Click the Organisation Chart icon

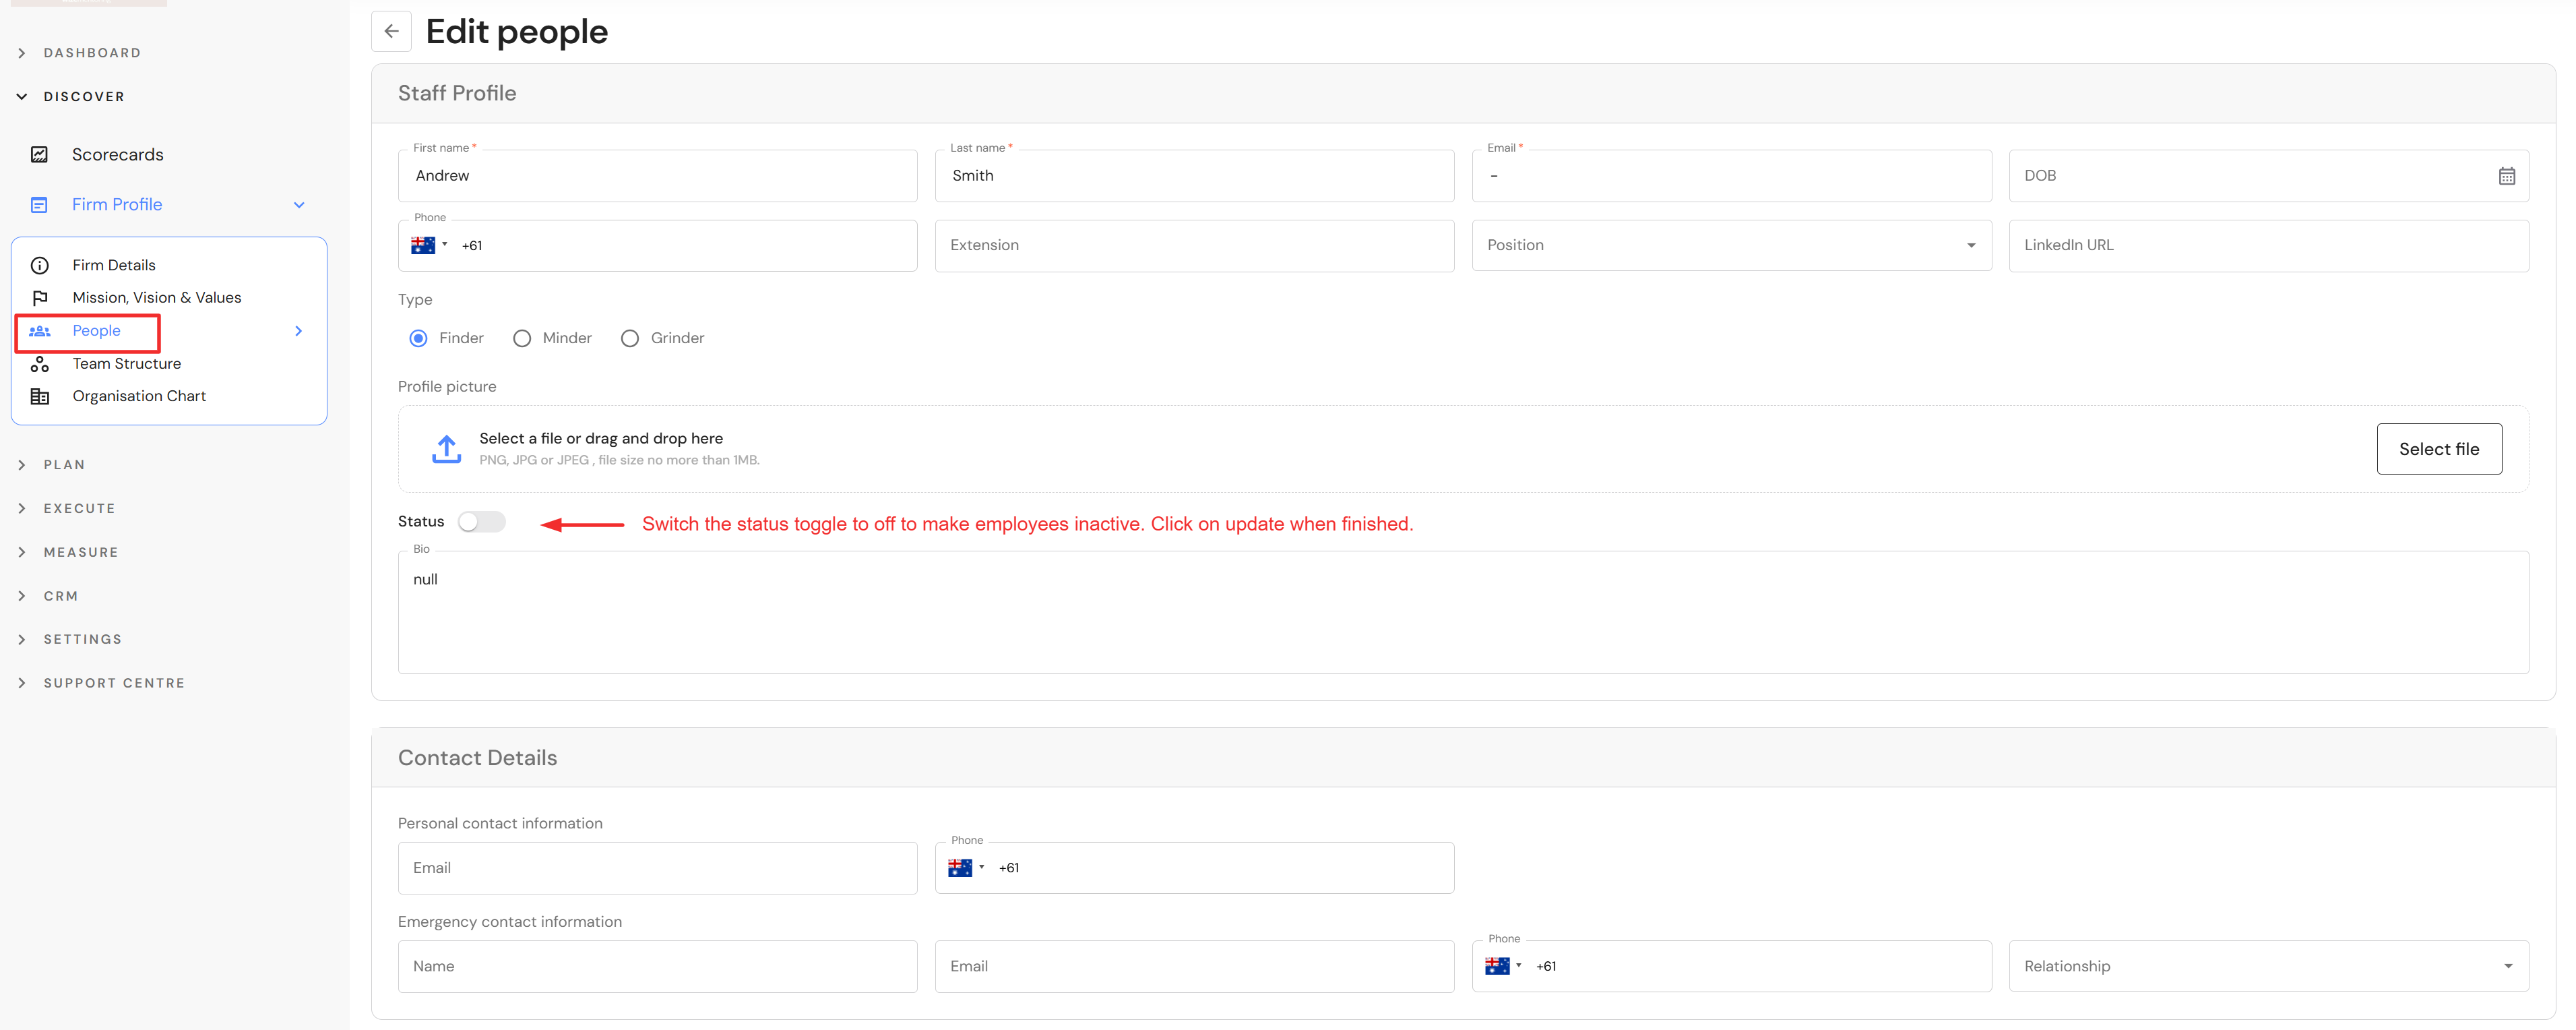(x=40, y=396)
